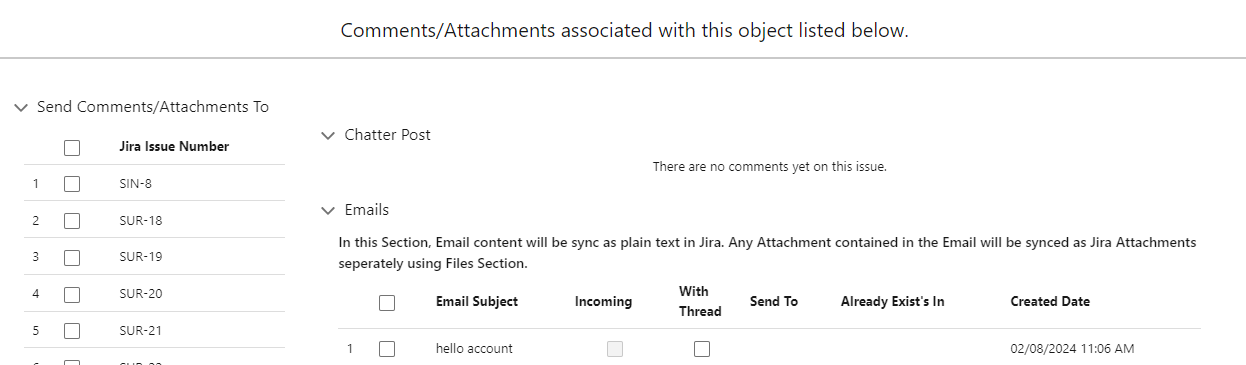Check the SIN-8 issue checkbox
Image resolution: width=1246 pixels, height=365 pixels.
tap(72, 184)
